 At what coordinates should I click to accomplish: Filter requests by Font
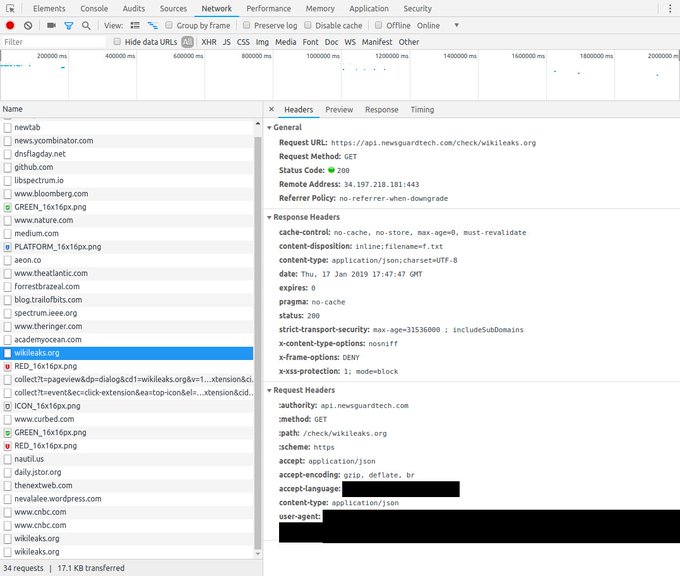[x=310, y=42]
